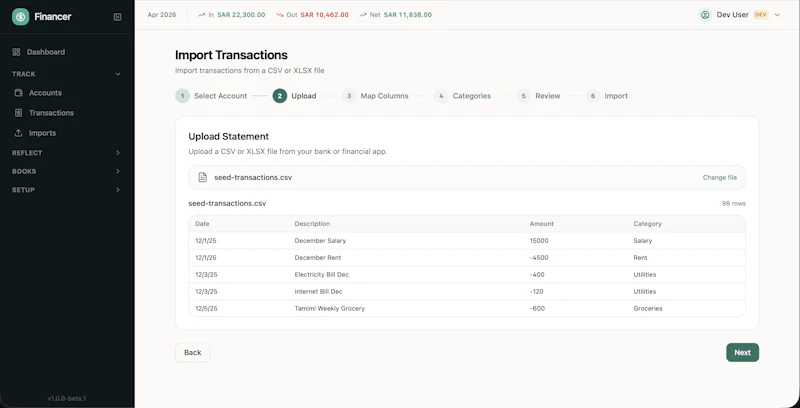Click the v1.0.0-beta.1 version label
This screenshot has height=408, width=800.
tap(67, 398)
